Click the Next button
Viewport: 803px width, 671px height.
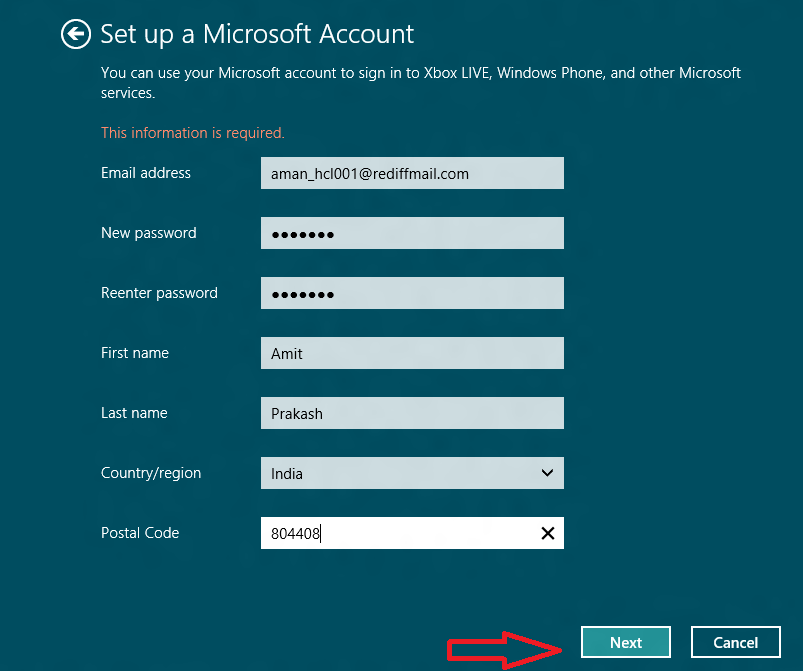tap(626, 642)
